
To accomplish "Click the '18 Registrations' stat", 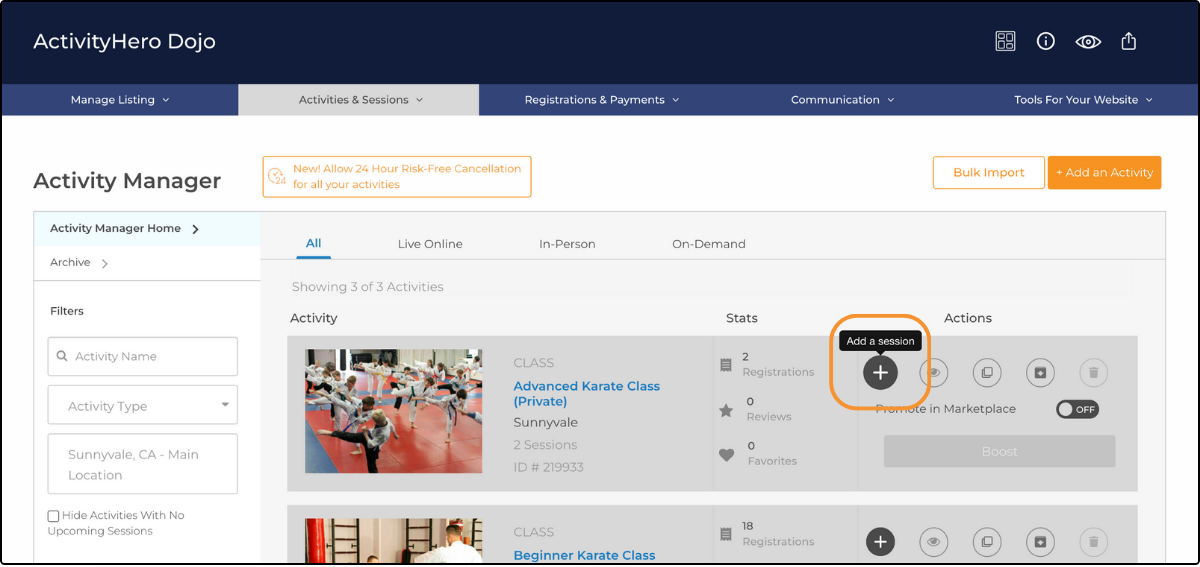I will point(778,534).
